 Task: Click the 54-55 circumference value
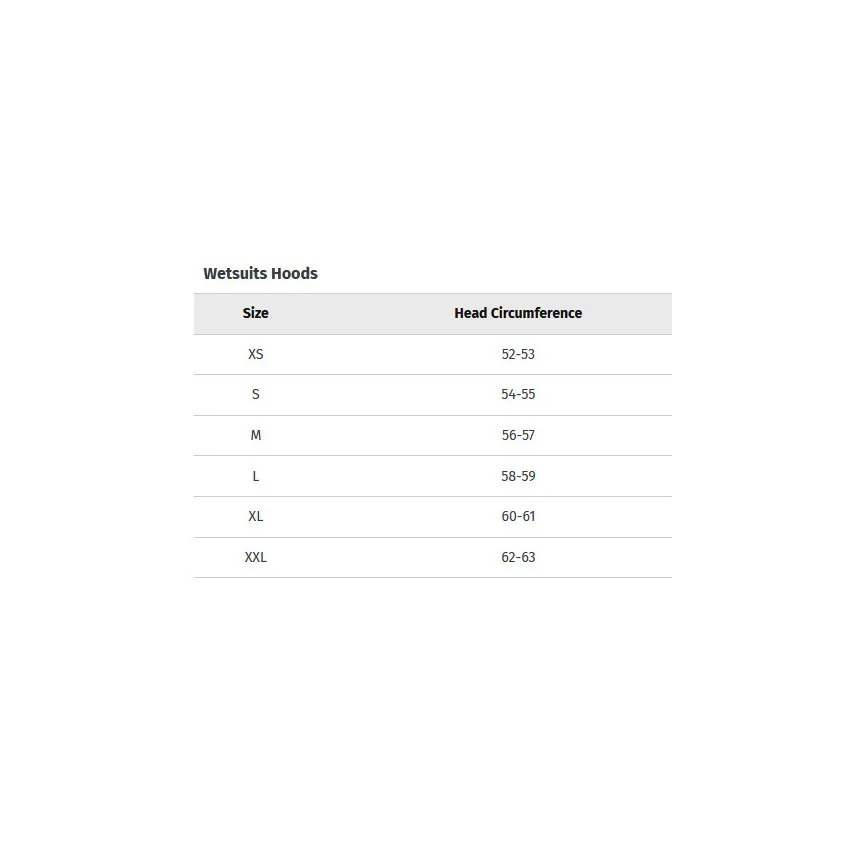tap(518, 394)
